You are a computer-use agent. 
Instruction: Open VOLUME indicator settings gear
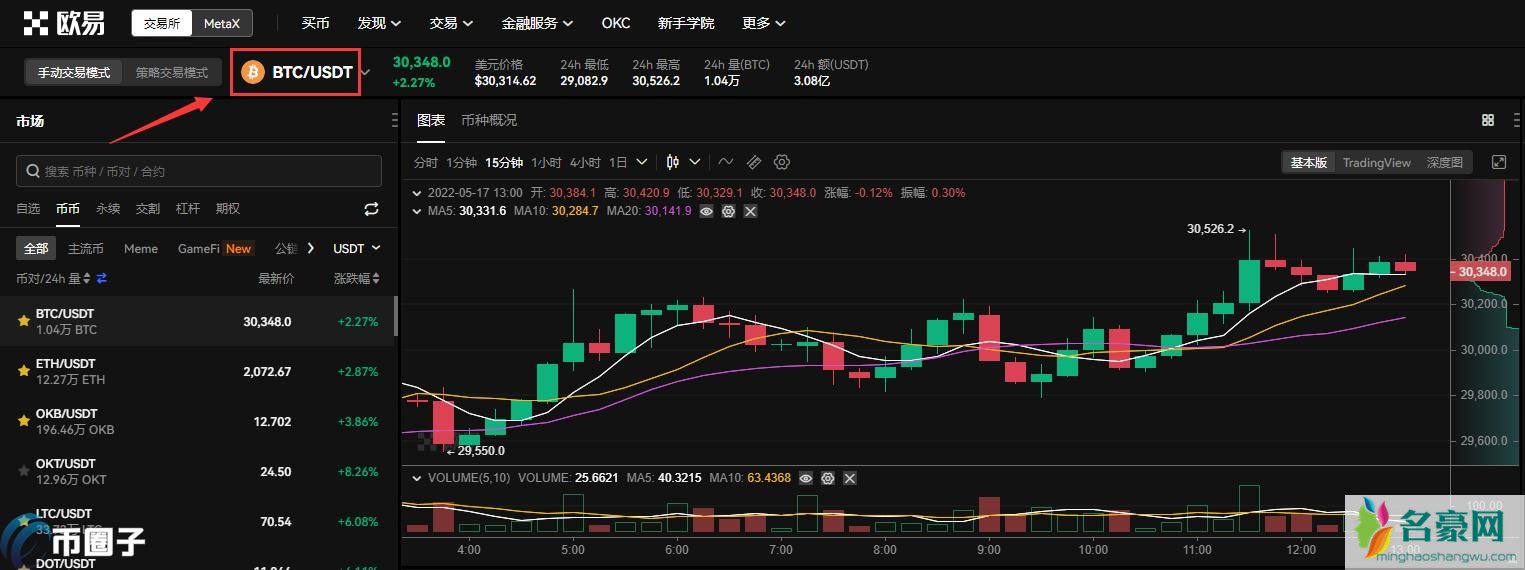(x=828, y=478)
